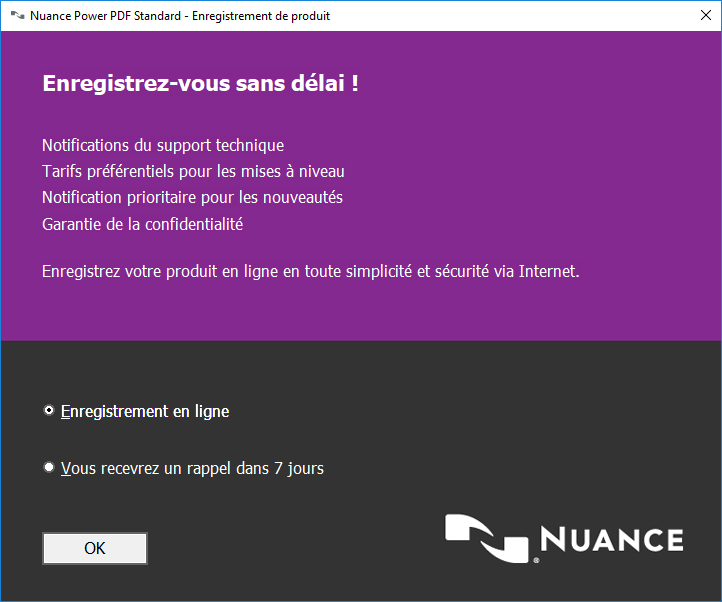Viewport: 722px width, 602px height.
Task: Click the Nuance app icon in title bar
Action: click(17, 16)
